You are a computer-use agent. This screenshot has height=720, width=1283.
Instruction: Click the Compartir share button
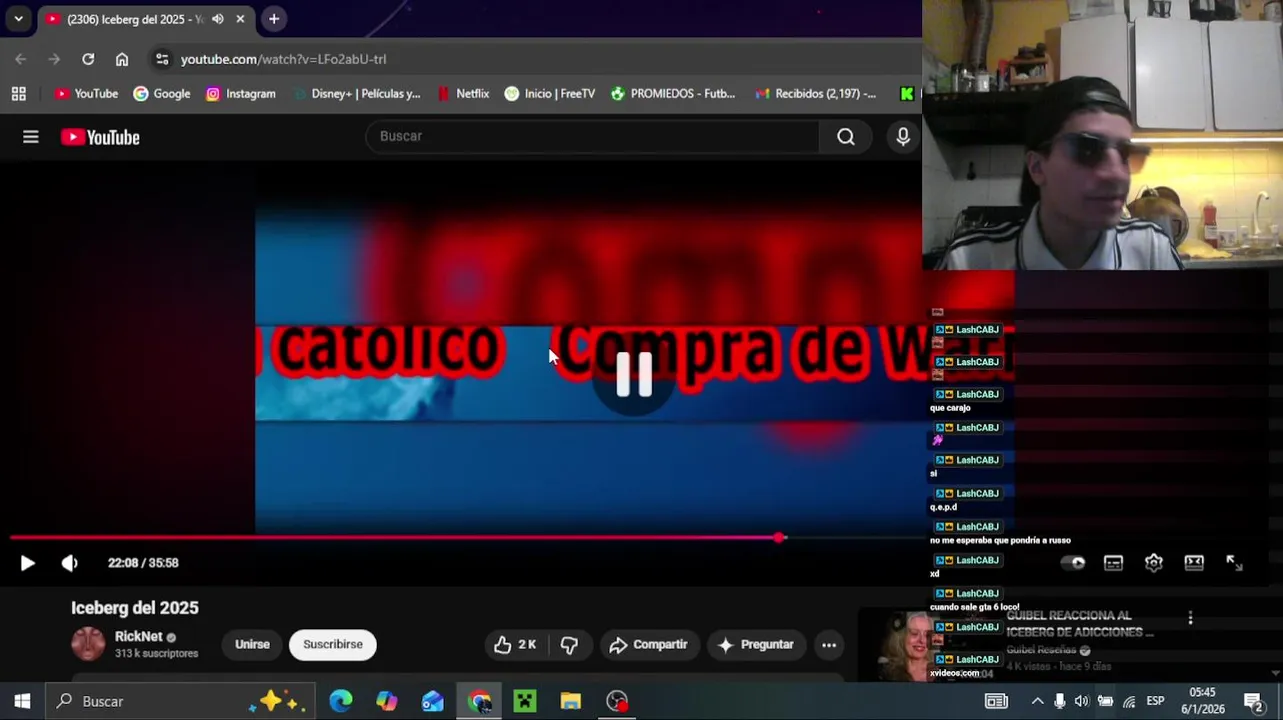pos(648,645)
